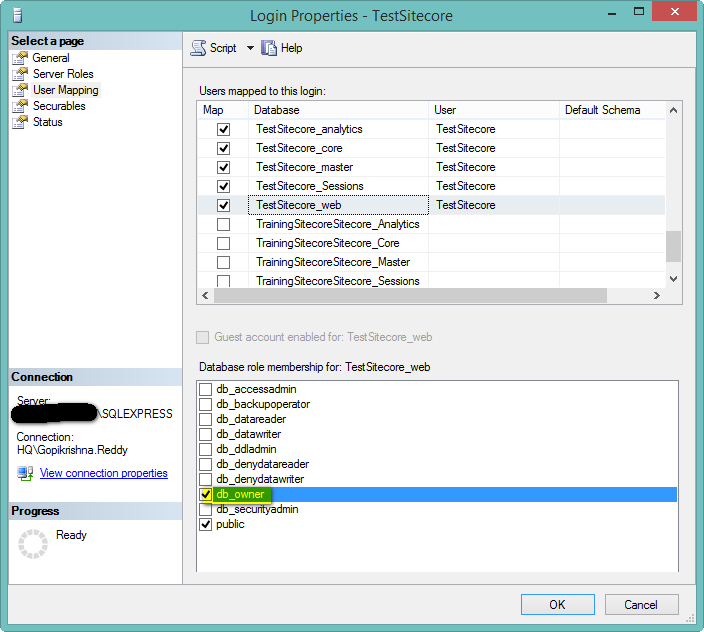This screenshot has height=632, width=704.
Task: Click the Script toolbar icon
Action: point(198,48)
